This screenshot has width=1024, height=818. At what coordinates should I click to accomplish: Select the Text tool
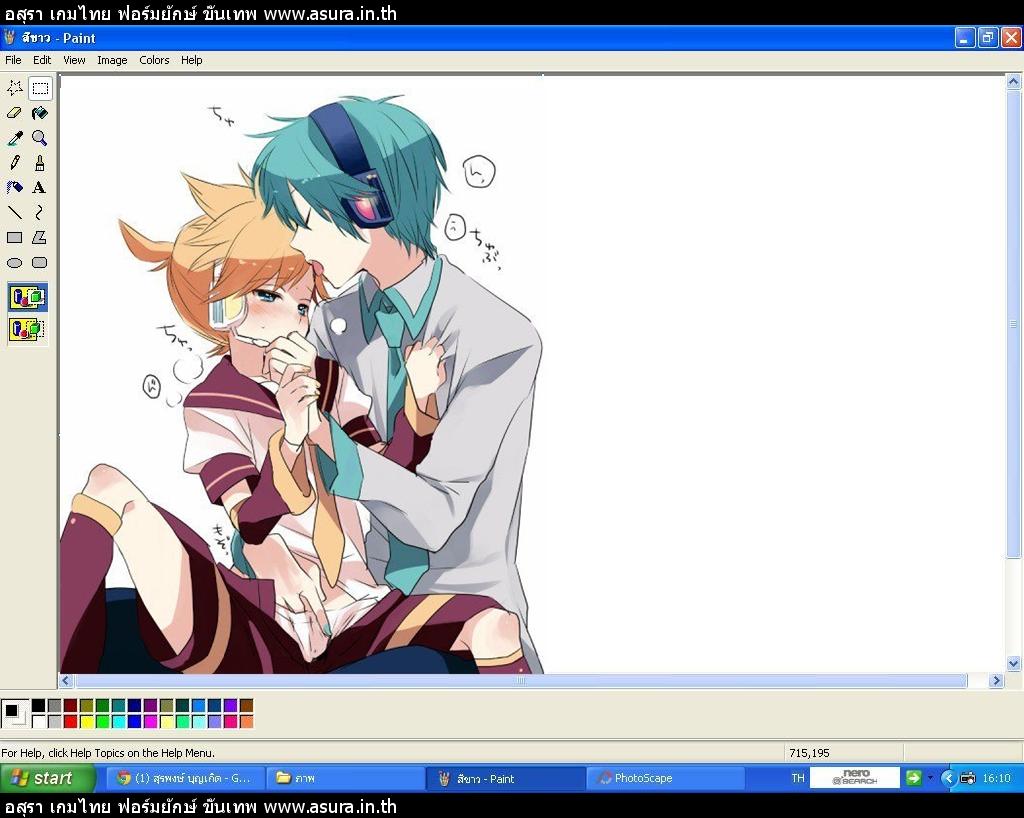[x=40, y=188]
